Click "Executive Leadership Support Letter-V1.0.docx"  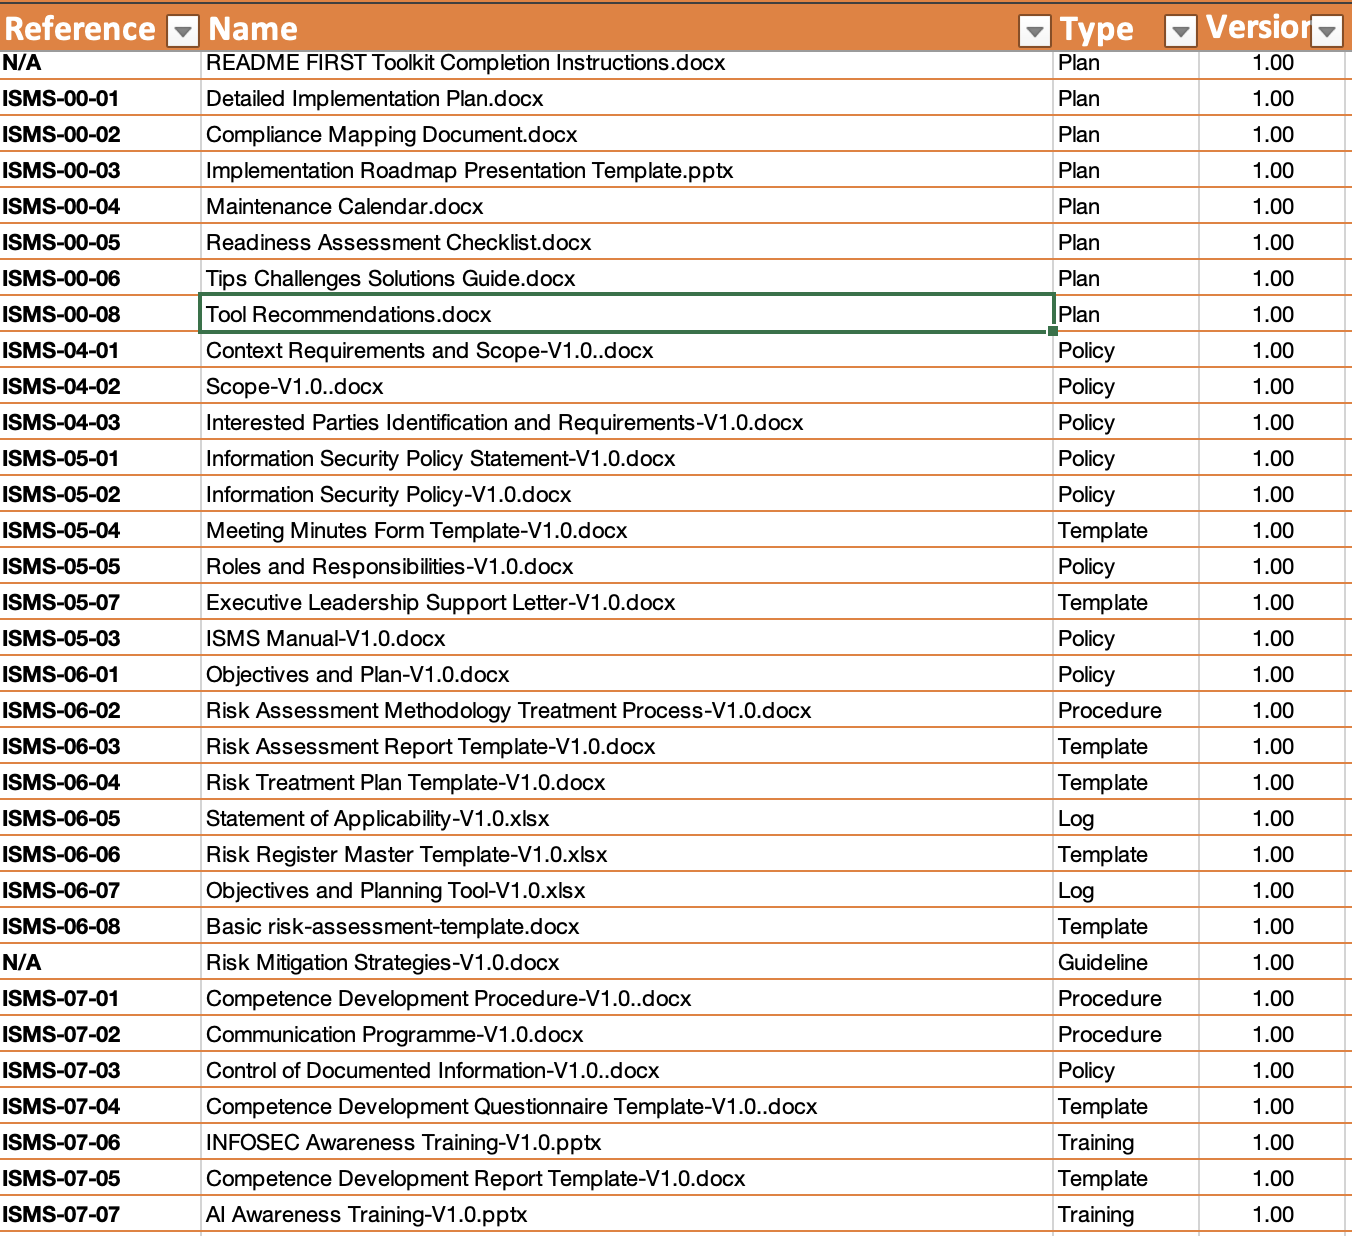point(627,602)
